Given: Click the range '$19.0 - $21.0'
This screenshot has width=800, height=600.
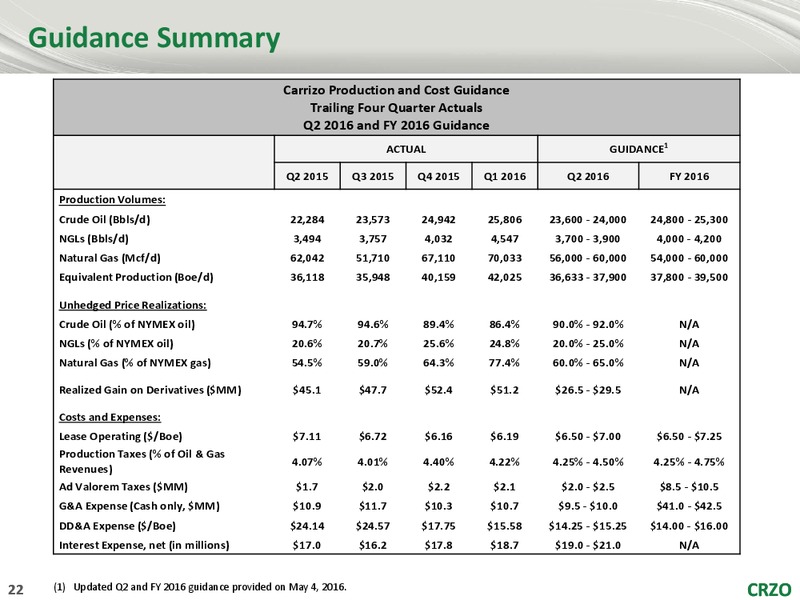Looking at the screenshot, I should click(588, 546).
